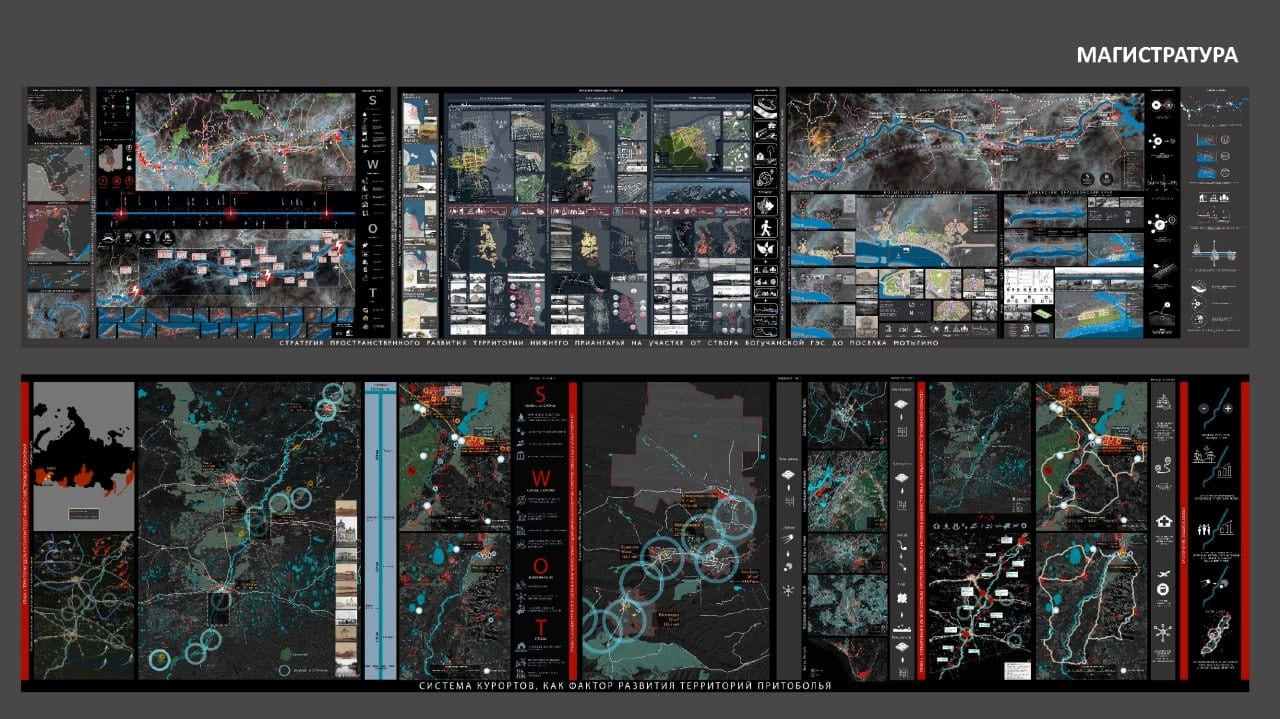The height and width of the screenshot is (719, 1280).
Task: Click the arrow icon above the pedestrian icon
Action: [765, 207]
